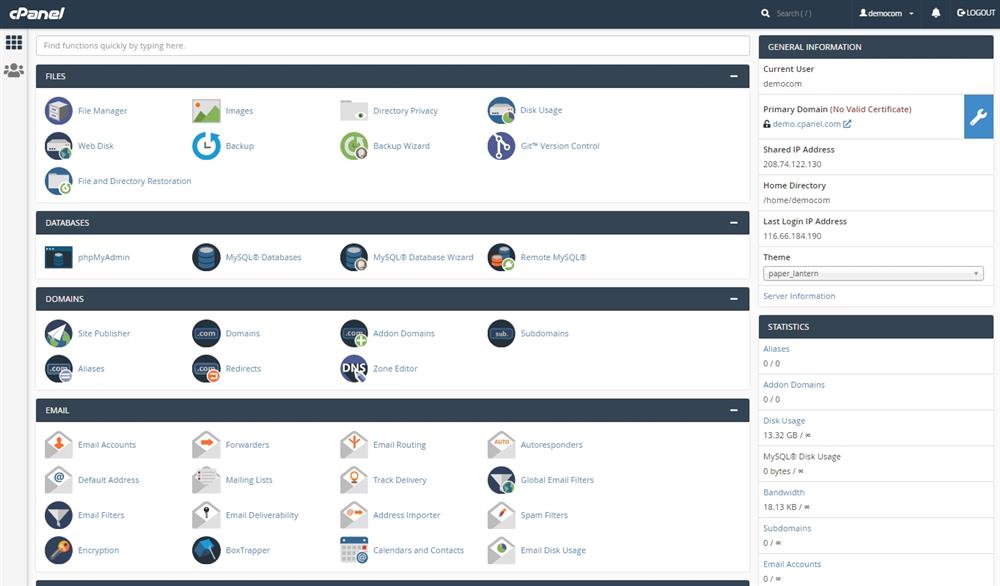1000x586 pixels.
Task: Open the Email Accounts envelope icon
Action: pyautogui.click(x=59, y=445)
